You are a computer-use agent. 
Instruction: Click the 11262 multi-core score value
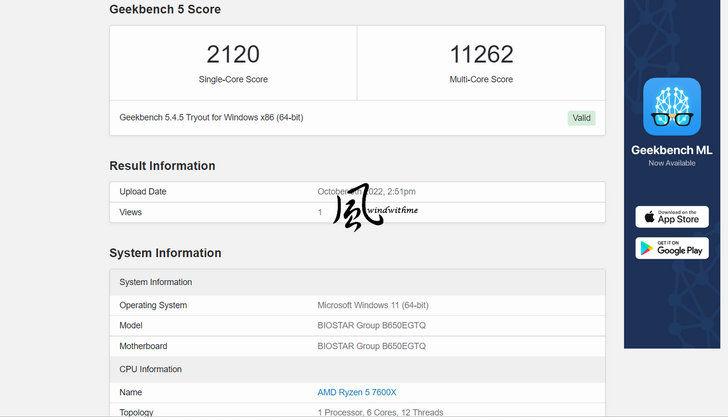(x=481, y=54)
